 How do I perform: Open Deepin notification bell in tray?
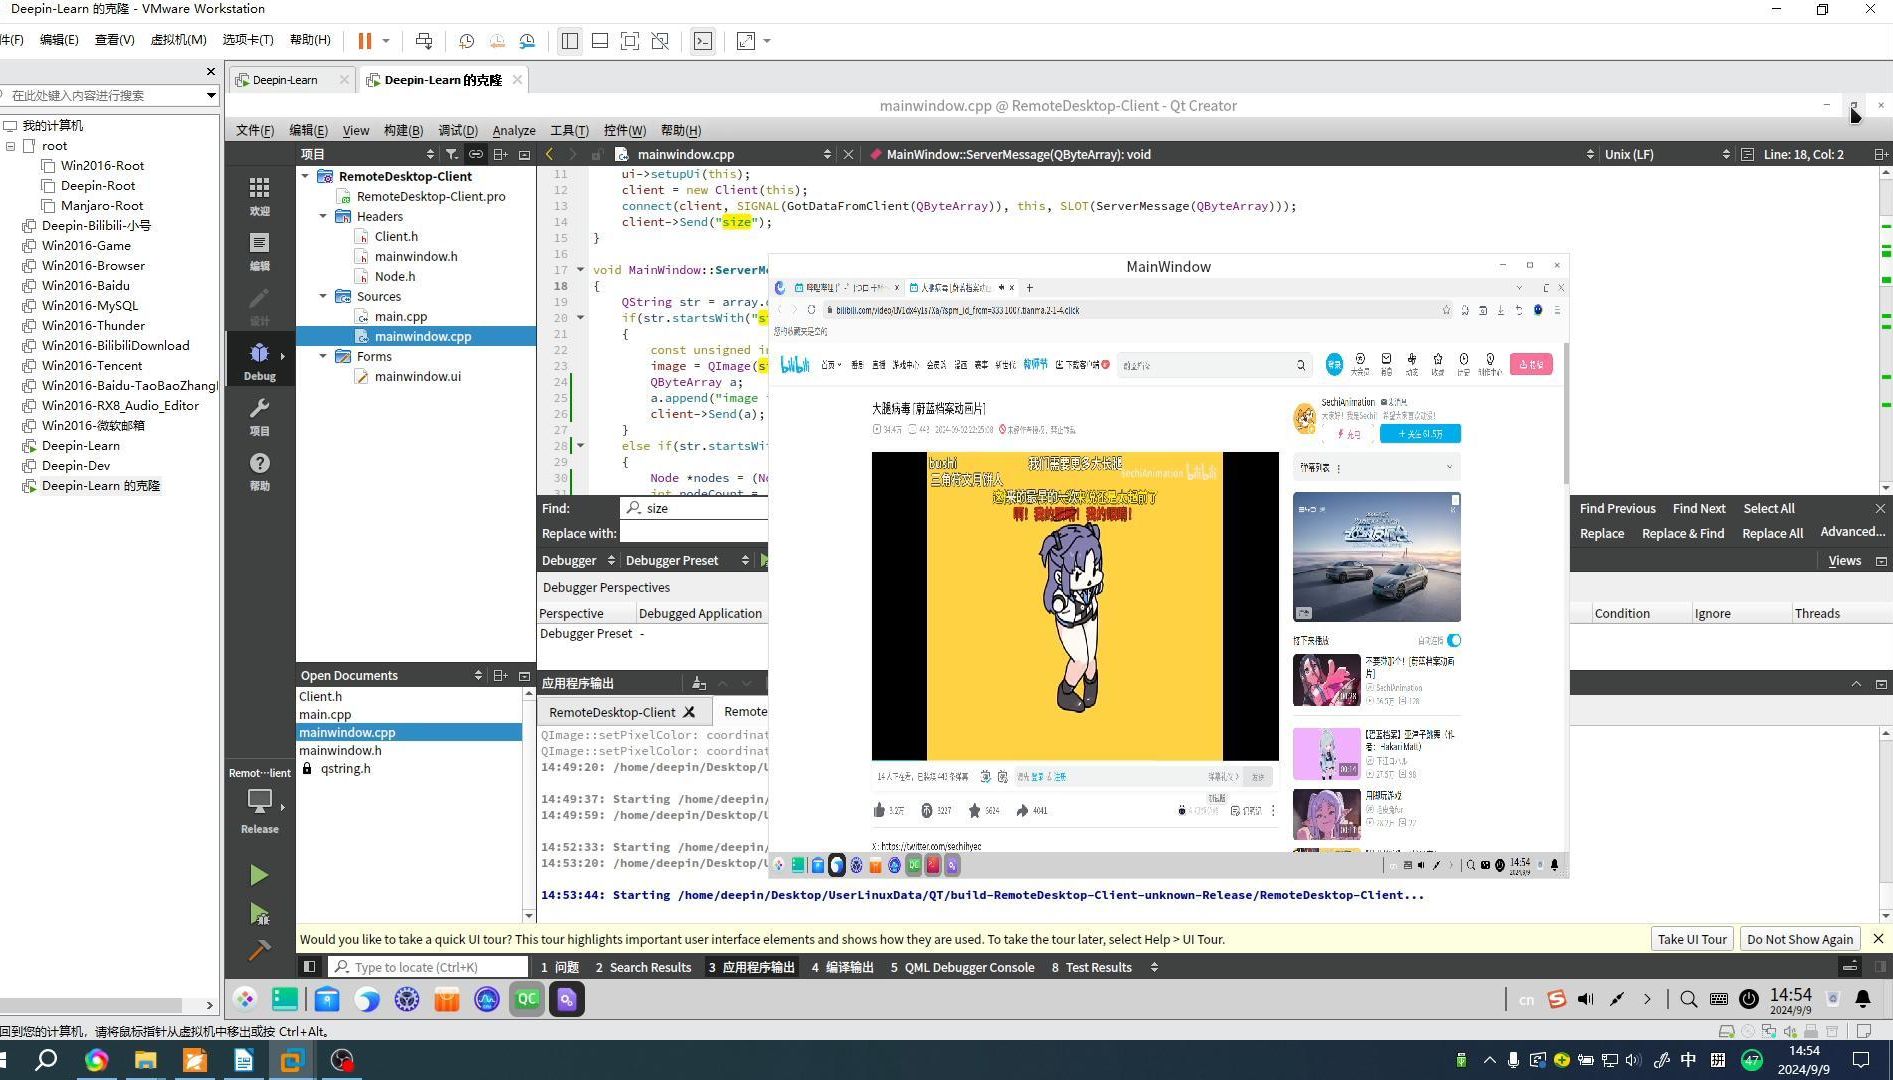point(1863,998)
